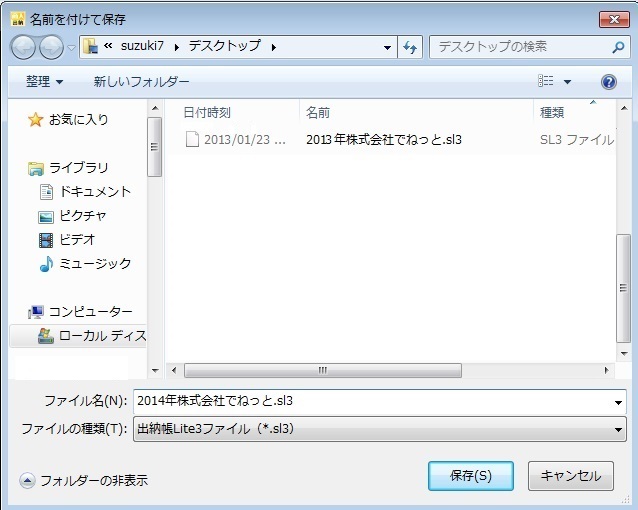The height and width of the screenshot is (510, 638).
Task: Click the file icon of the 2013 file
Action: 192,139
